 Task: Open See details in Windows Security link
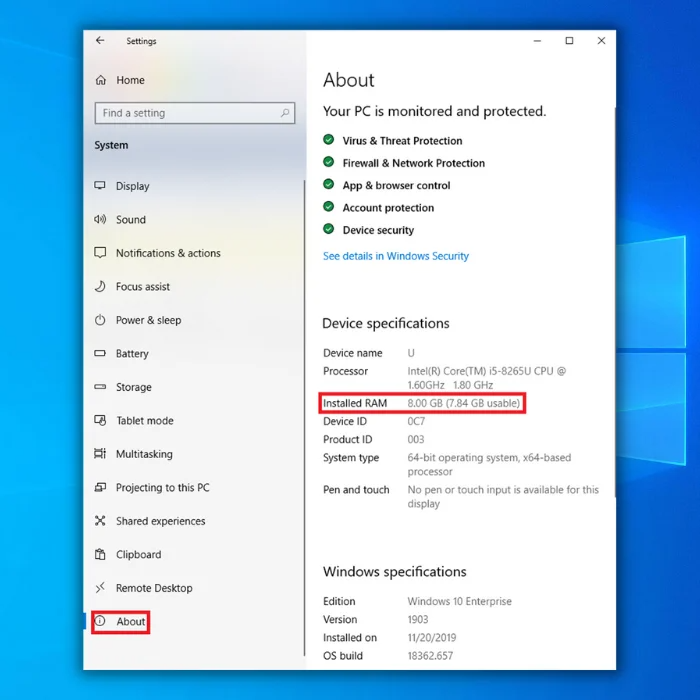[x=395, y=256]
